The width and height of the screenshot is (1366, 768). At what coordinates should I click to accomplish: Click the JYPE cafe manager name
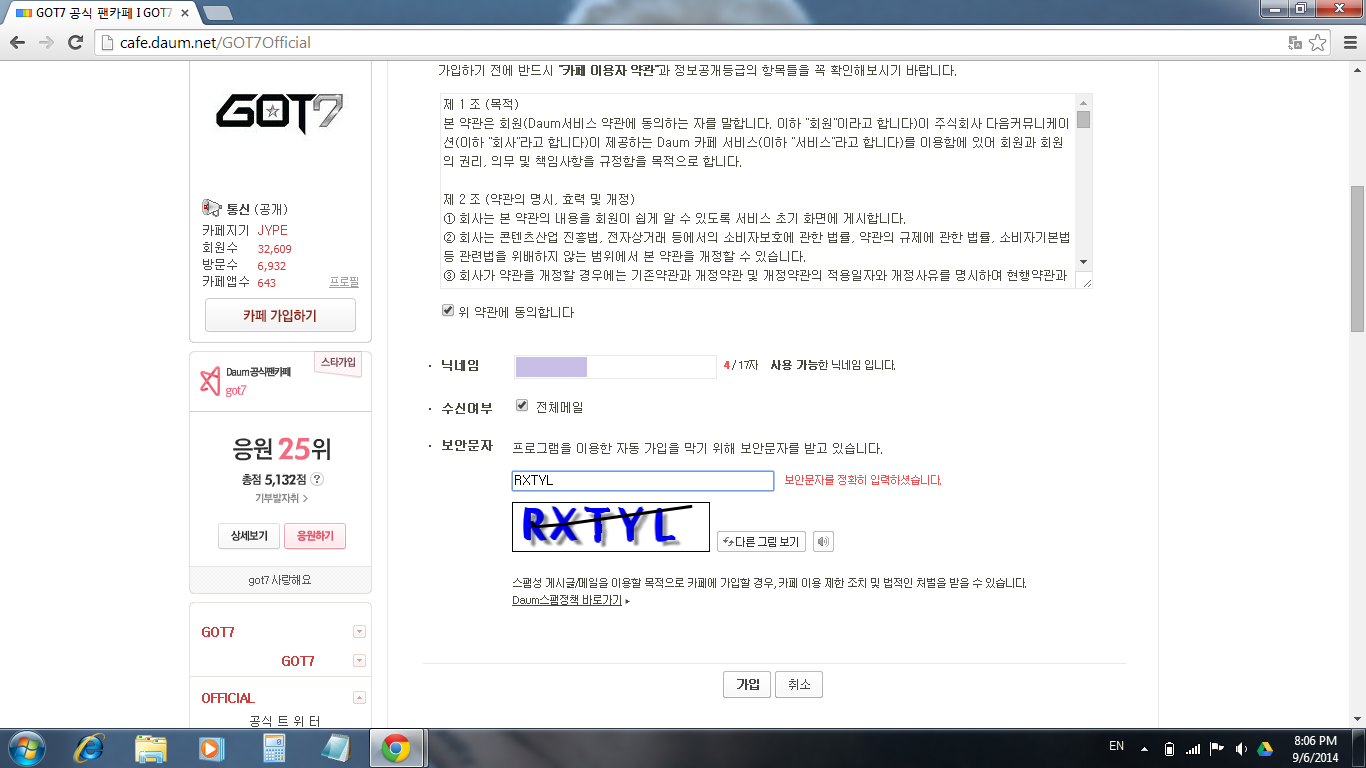tap(273, 230)
